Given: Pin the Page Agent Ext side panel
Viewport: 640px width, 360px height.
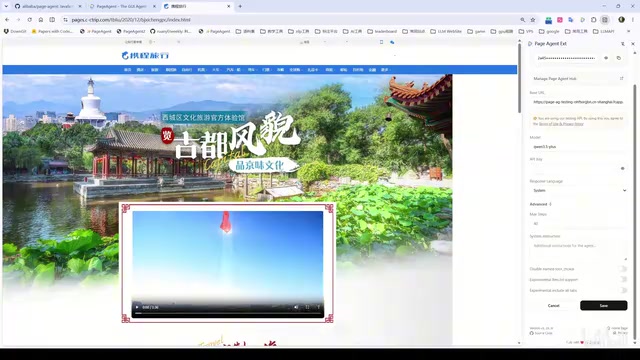Looking at the screenshot, I should [623, 44].
